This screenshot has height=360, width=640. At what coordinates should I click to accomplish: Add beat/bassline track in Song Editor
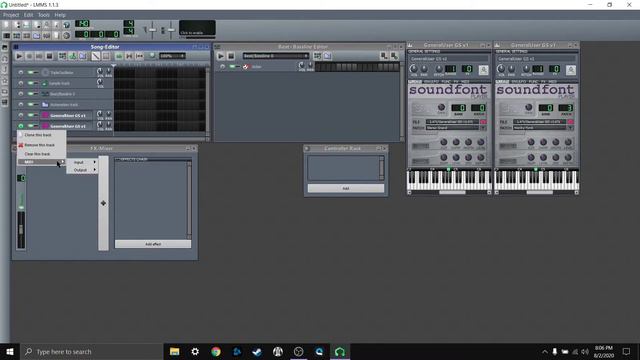[62, 56]
